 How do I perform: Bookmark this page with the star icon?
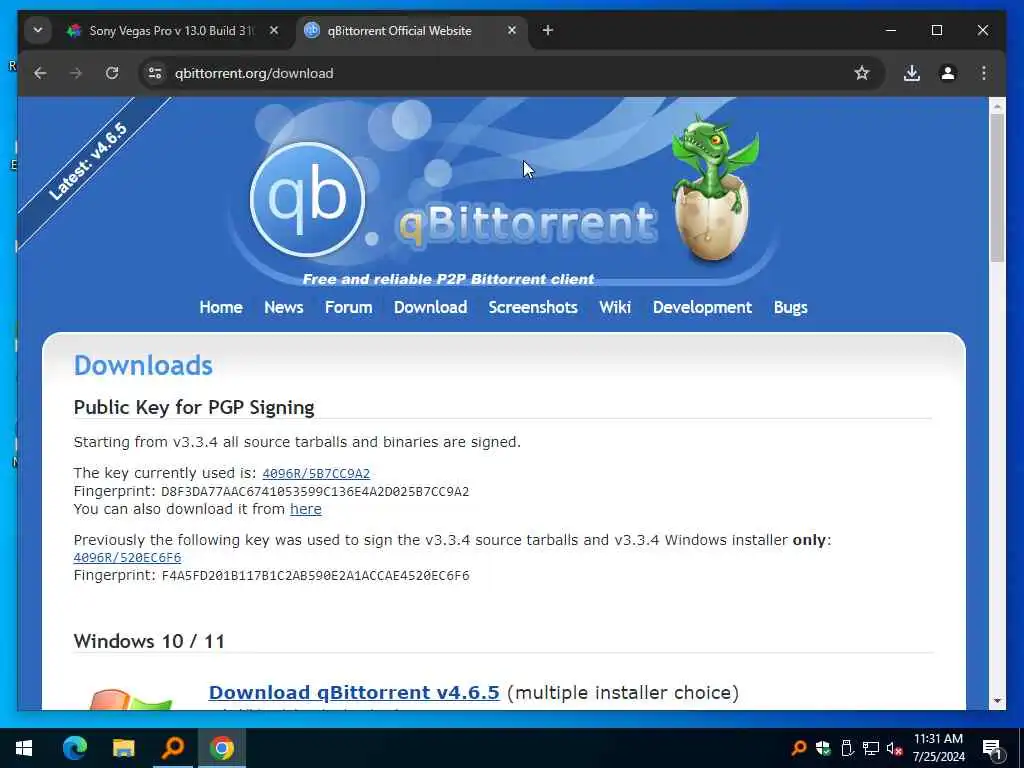point(862,73)
